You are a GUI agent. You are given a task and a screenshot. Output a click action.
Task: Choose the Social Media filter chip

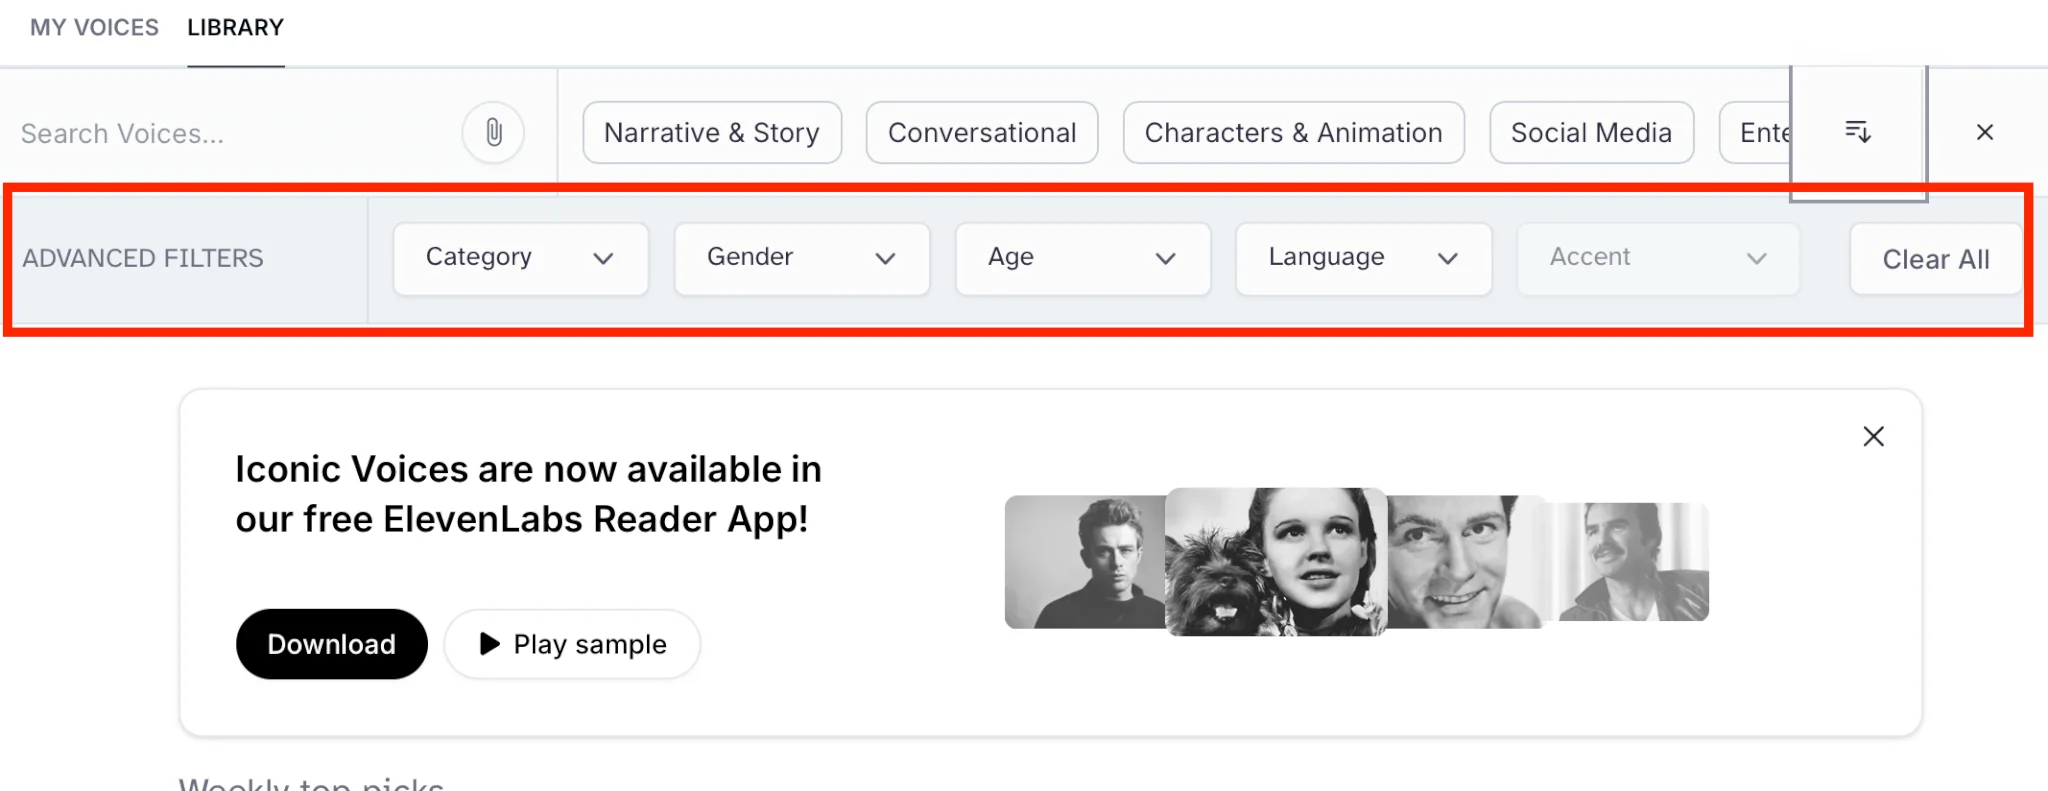click(1591, 132)
